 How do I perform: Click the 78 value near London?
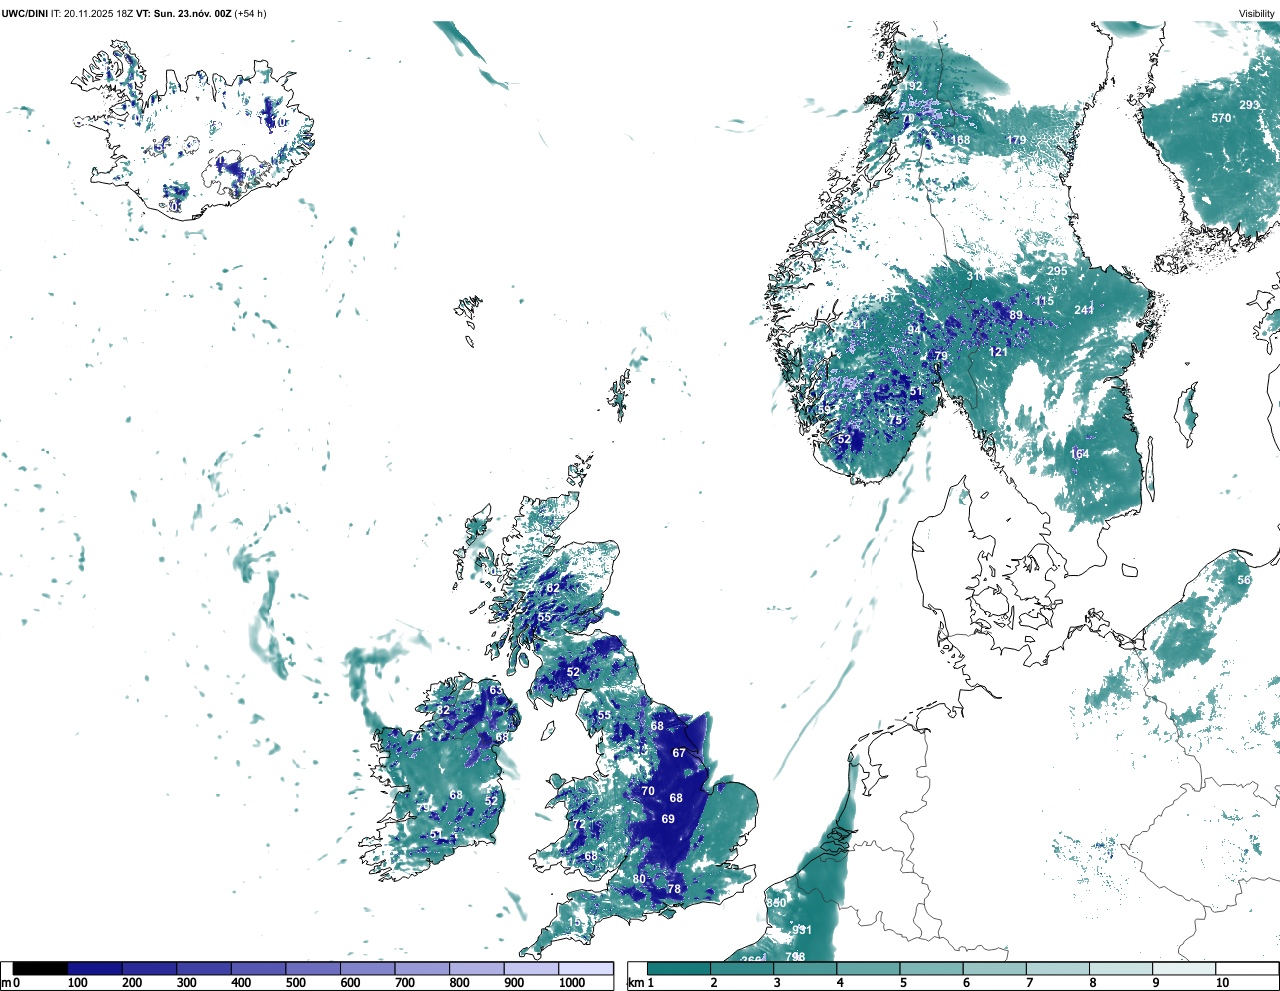pos(674,889)
